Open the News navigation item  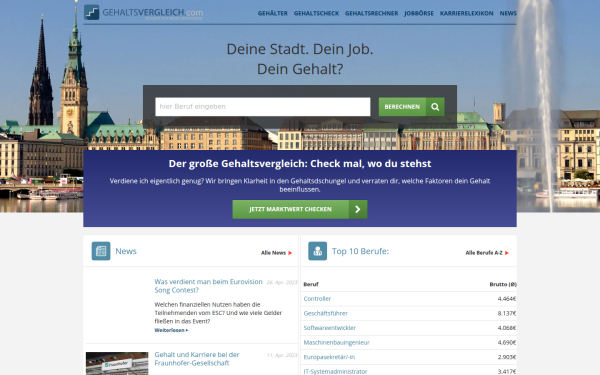(x=508, y=13)
